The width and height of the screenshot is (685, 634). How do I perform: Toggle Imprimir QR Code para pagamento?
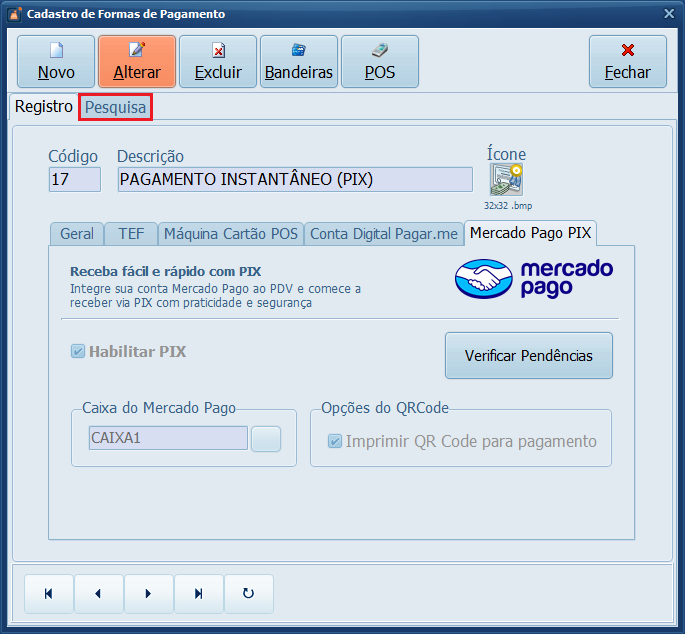(x=335, y=441)
